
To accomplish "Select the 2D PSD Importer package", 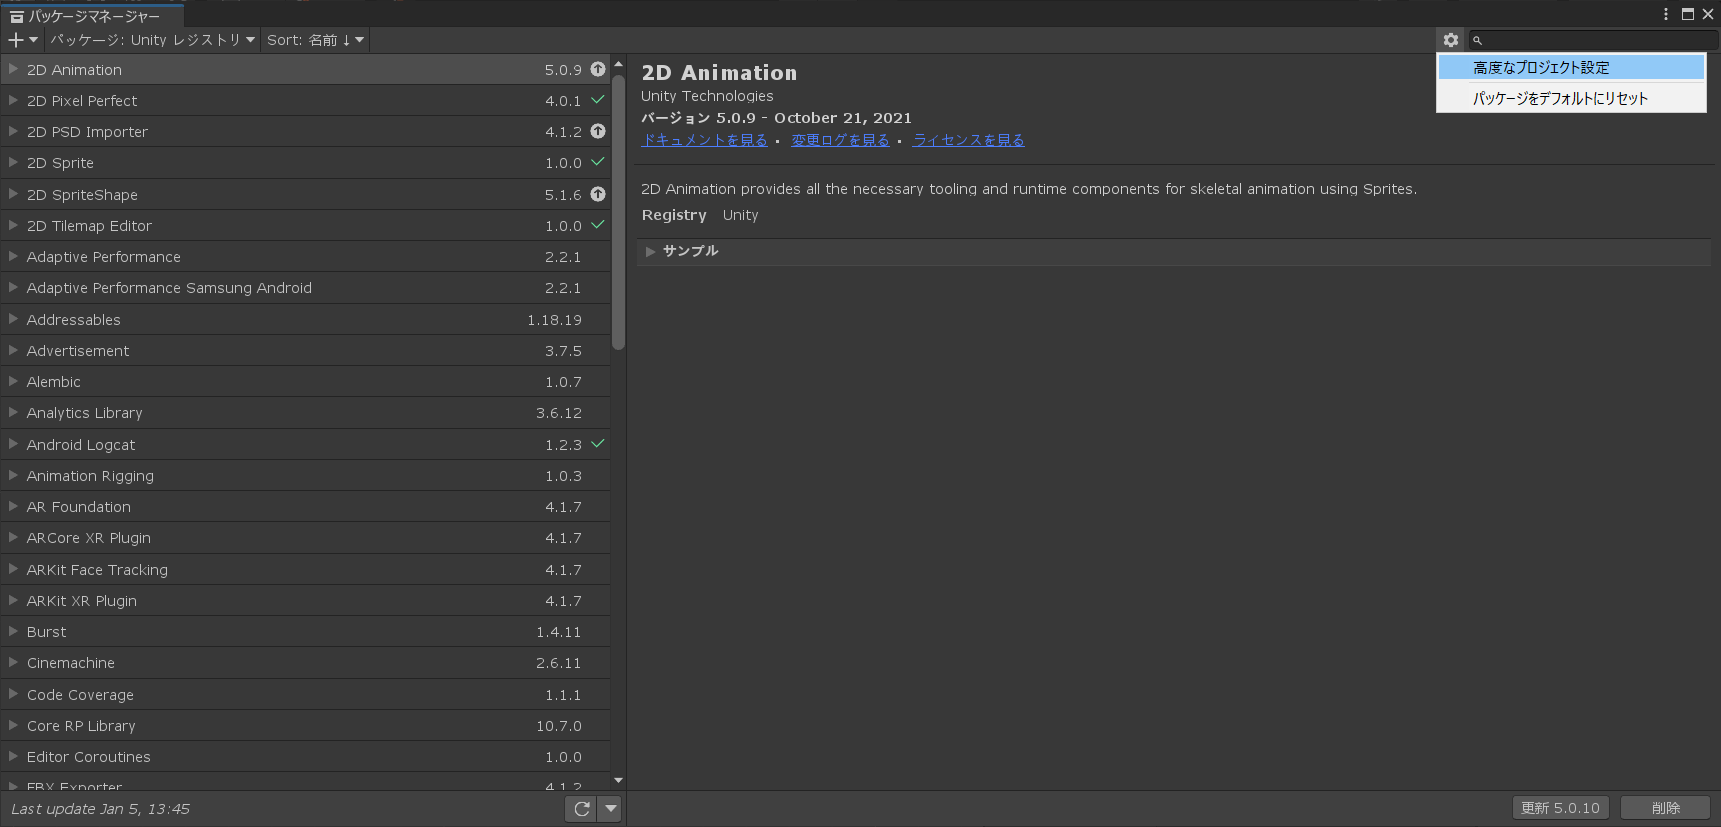I will point(305,131).
